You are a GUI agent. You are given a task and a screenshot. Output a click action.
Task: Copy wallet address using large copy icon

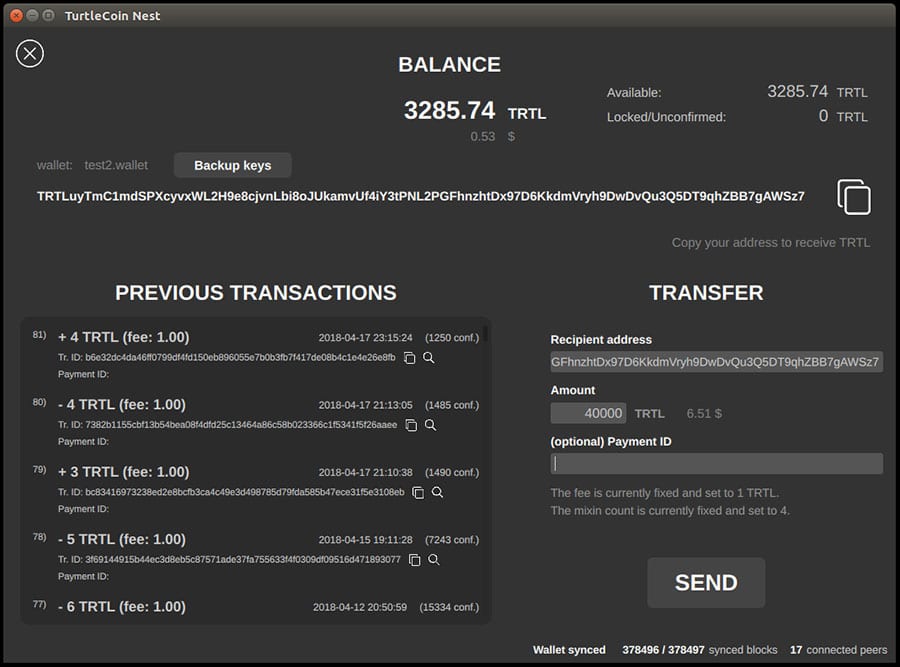click(x=854, y=197)
